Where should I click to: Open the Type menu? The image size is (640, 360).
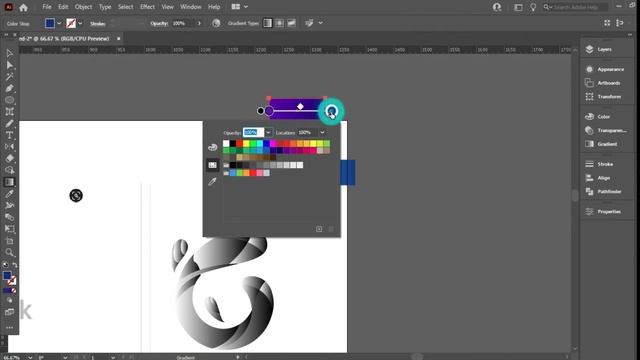(x=105, y=7)
